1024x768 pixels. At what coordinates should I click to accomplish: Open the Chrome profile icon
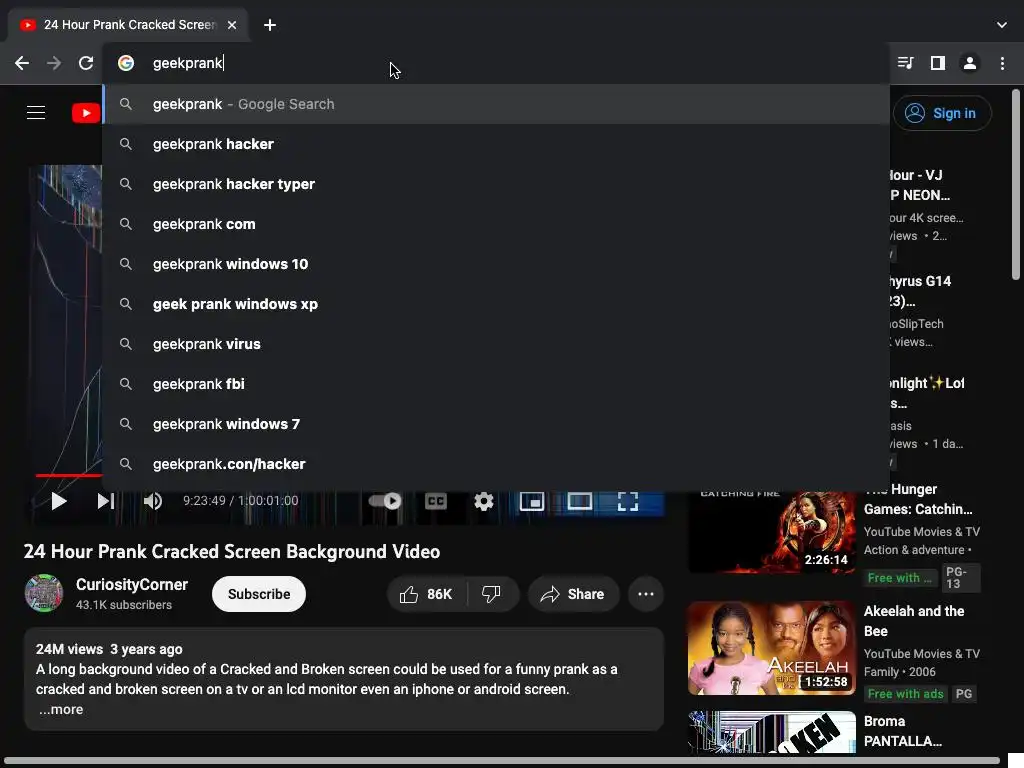click(x=970, y=63)
